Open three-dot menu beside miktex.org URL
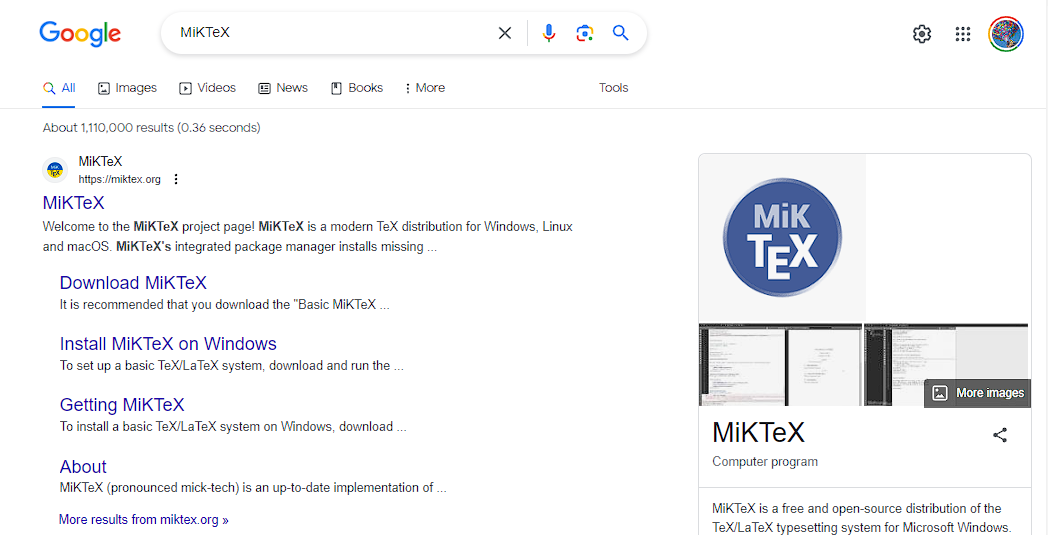 (x=176, y=179)
